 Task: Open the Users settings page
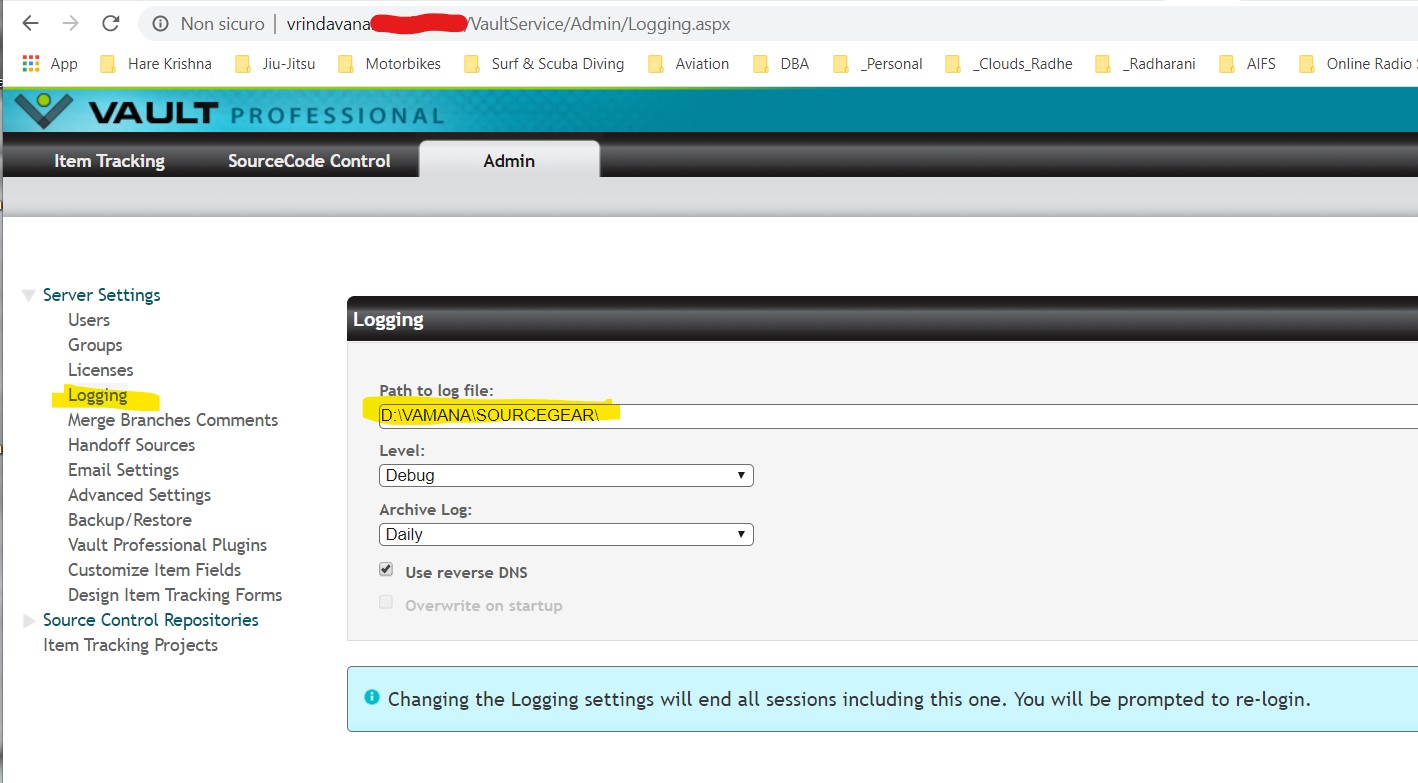click(x=89, y=320)
